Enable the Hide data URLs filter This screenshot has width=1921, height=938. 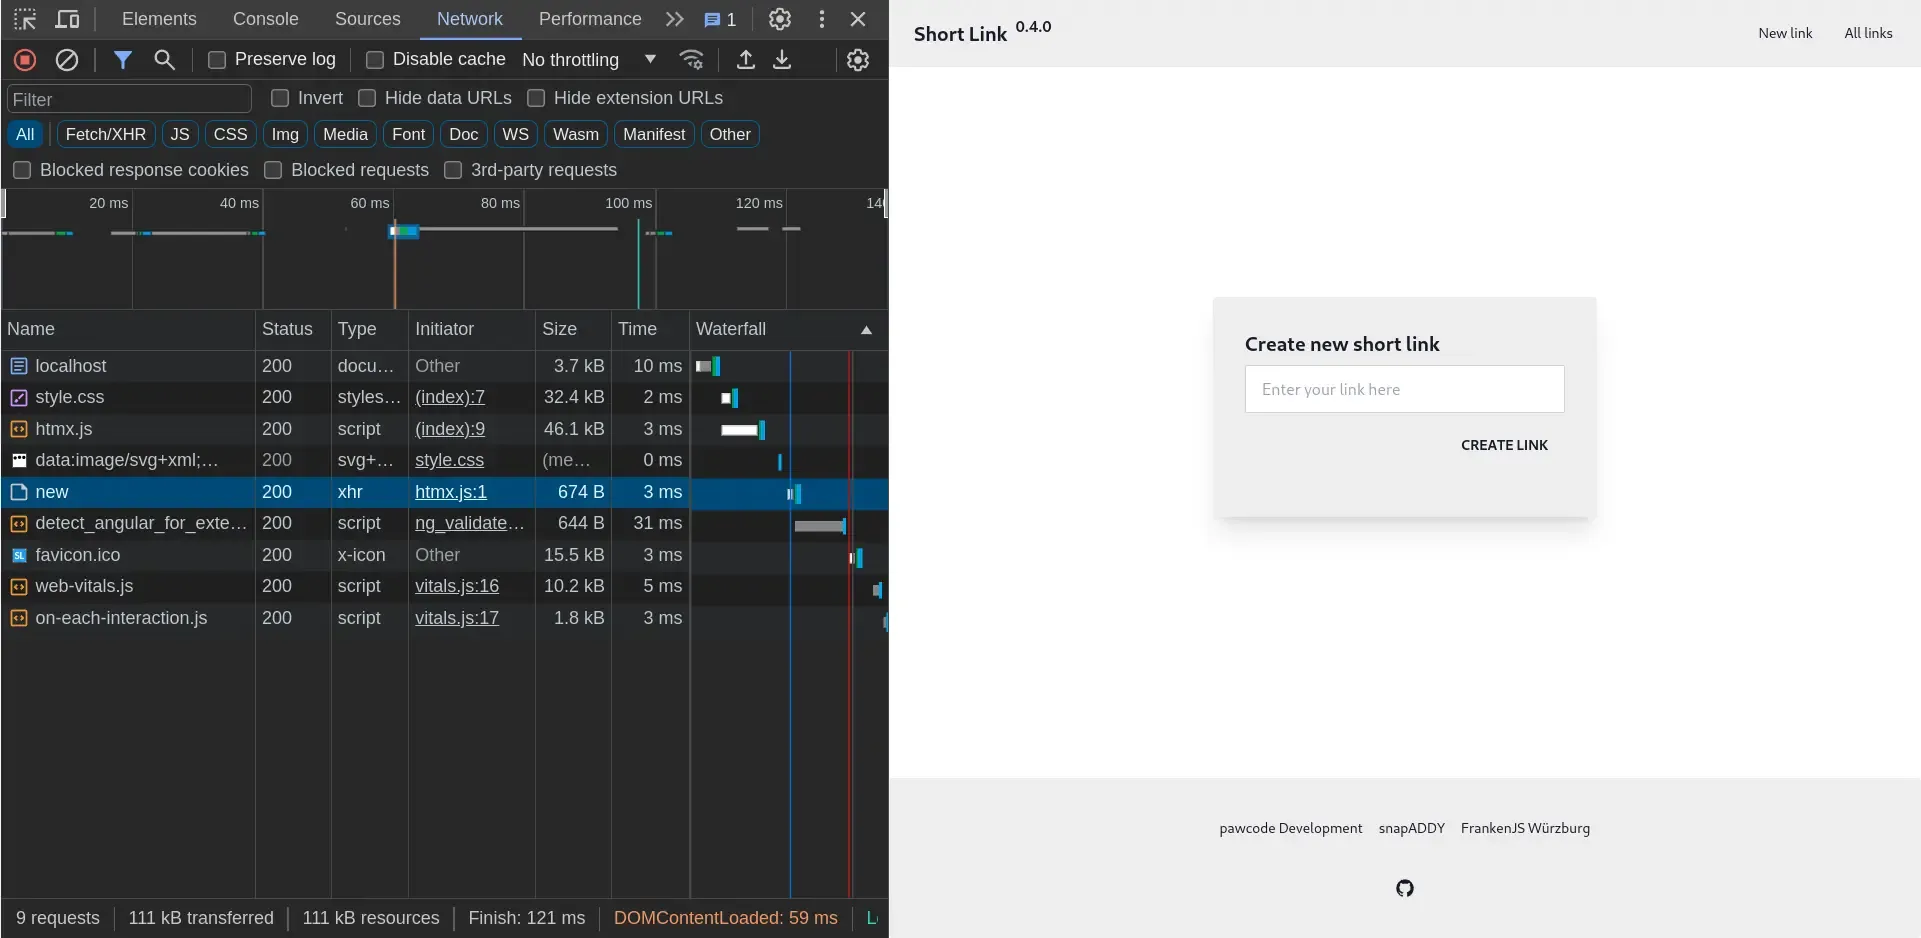click(x=367, y=98)
